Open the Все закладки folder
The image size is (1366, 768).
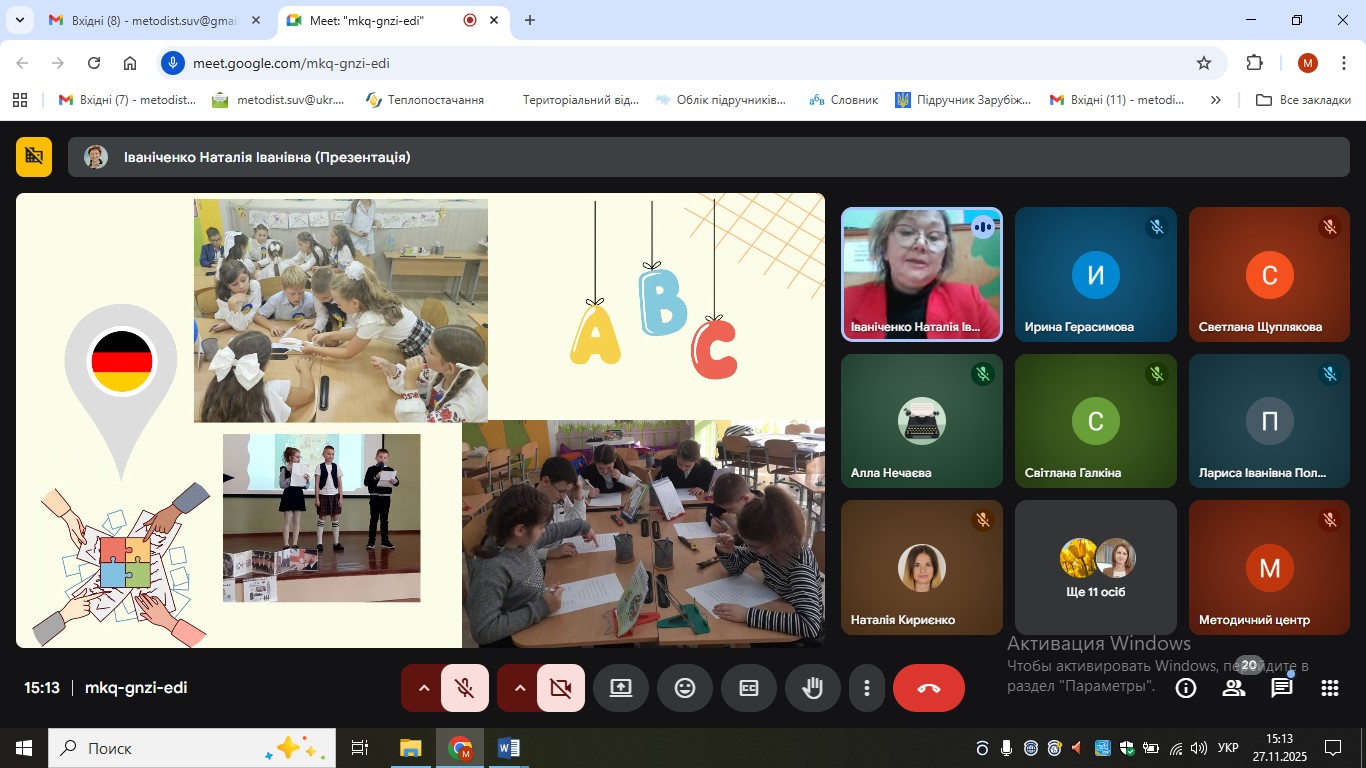click(x=1303, y=100)
